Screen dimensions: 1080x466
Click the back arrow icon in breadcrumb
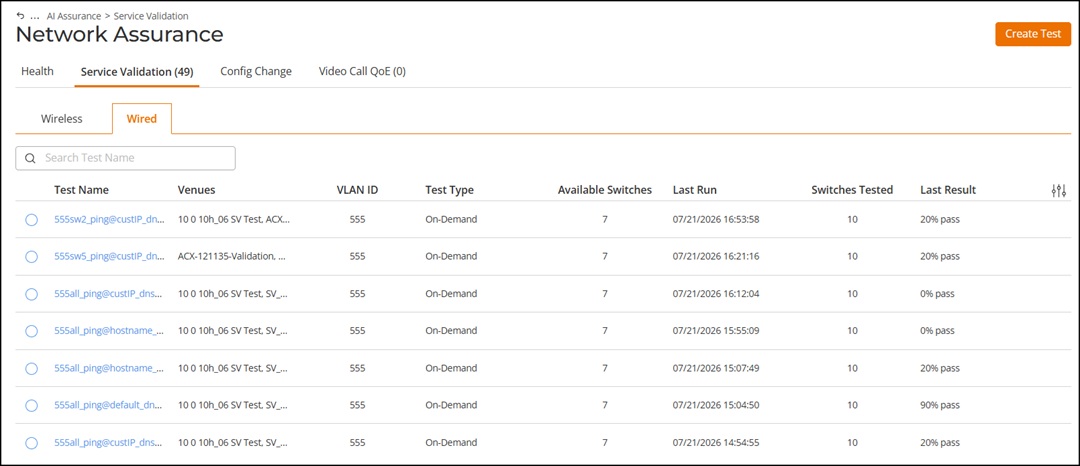click(21, 15)
